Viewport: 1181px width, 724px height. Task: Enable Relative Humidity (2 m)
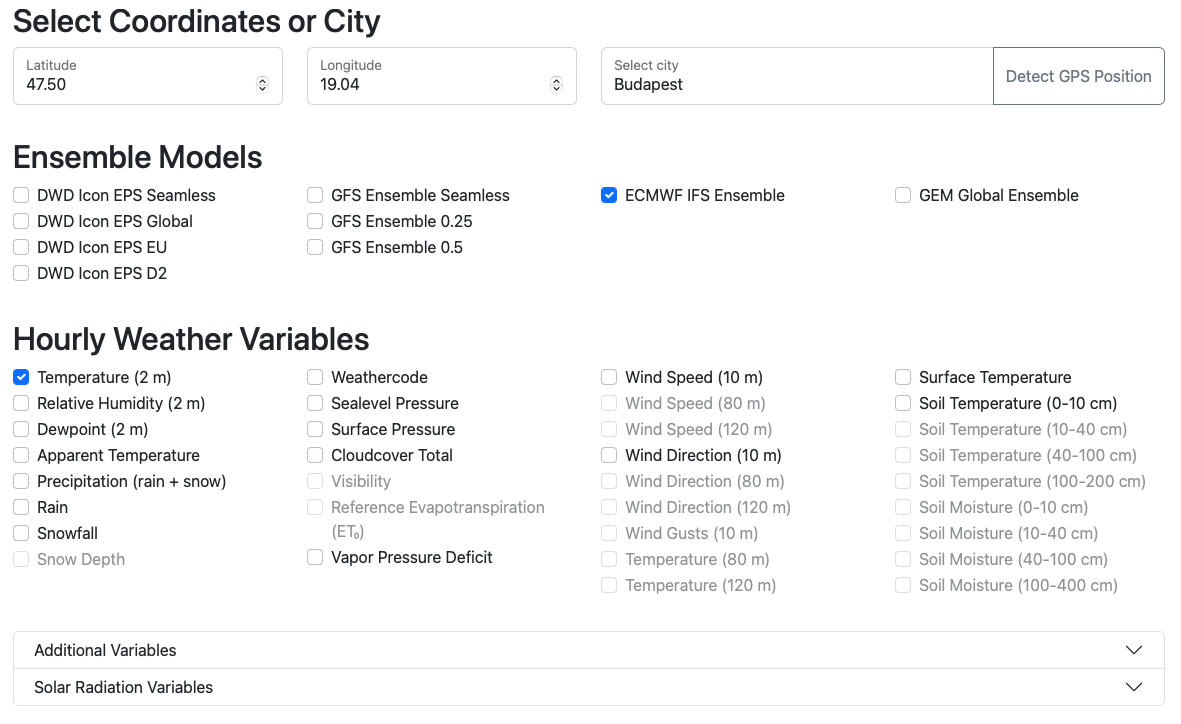pos(20,403)
